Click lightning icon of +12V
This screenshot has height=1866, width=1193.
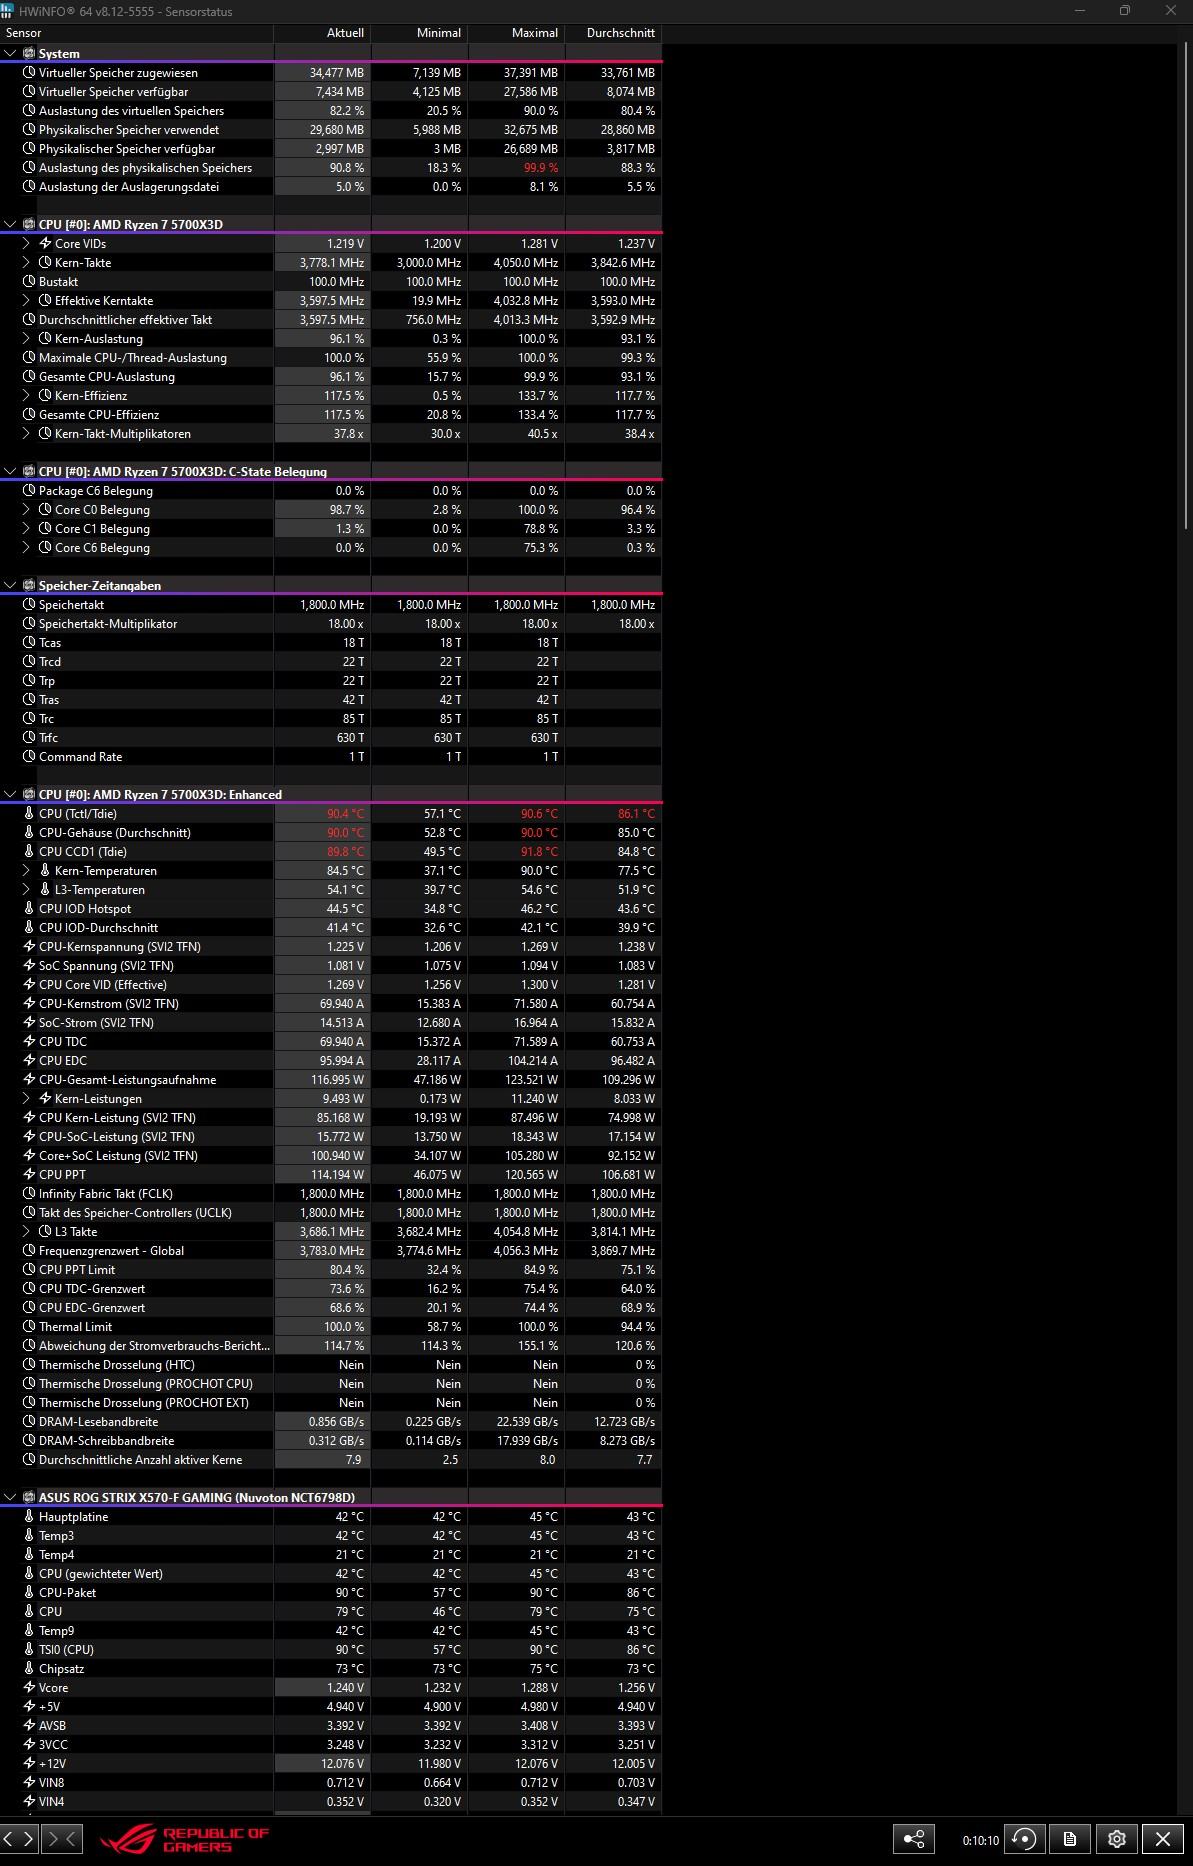[29, 1763]
